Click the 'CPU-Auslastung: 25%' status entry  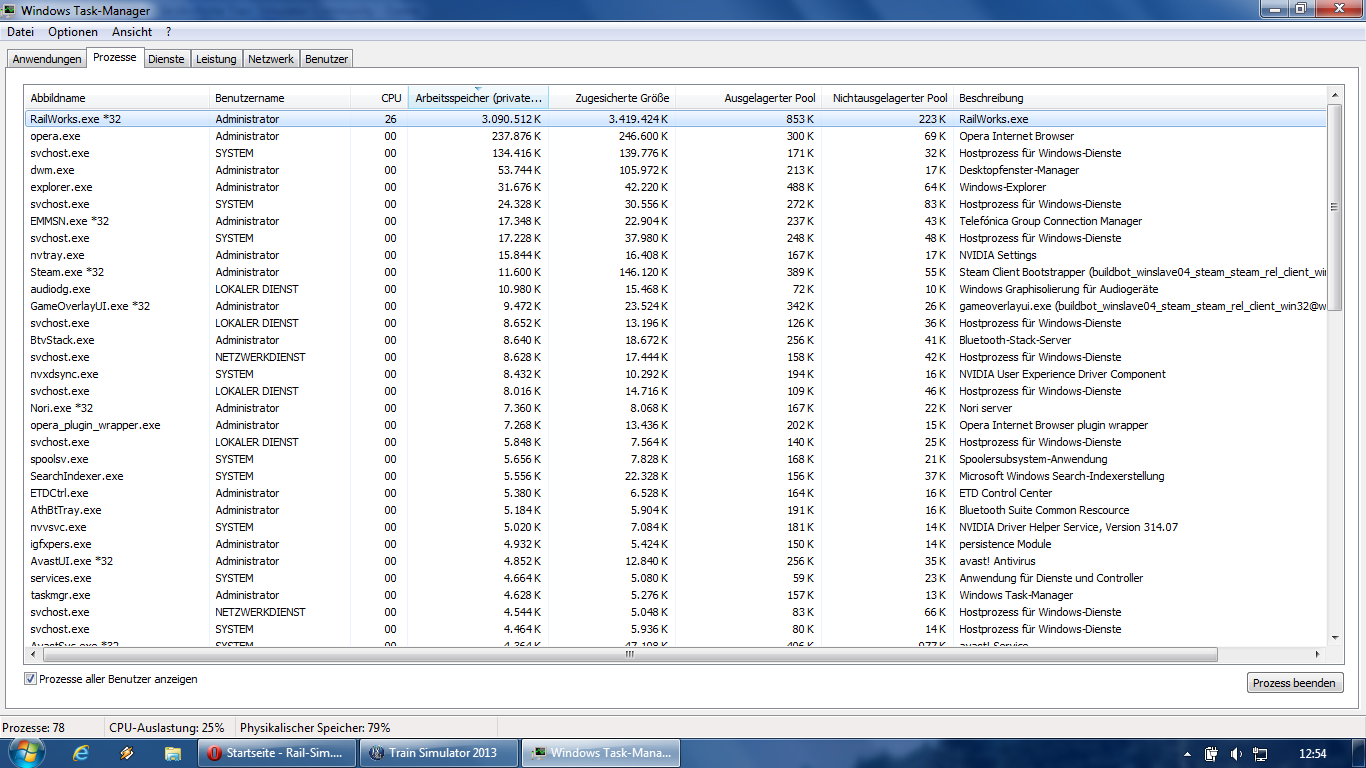[167, 728]
